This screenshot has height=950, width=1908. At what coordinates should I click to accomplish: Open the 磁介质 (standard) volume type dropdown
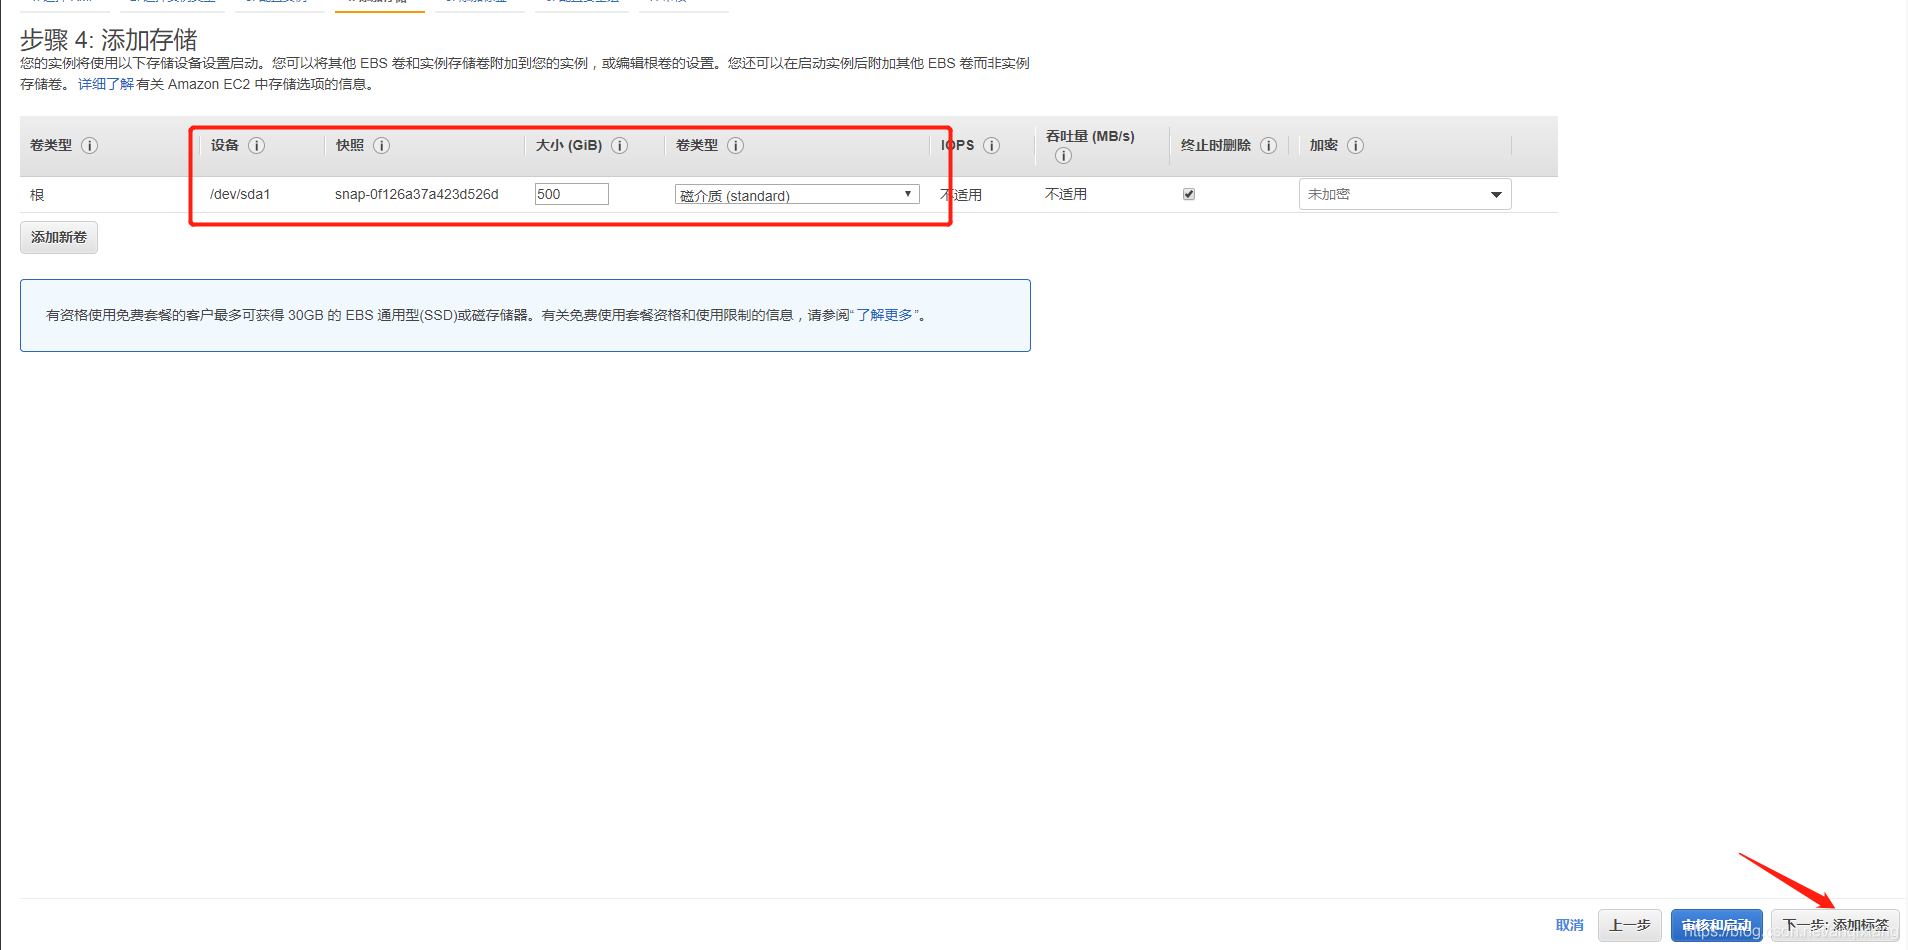tap(797, 194)
